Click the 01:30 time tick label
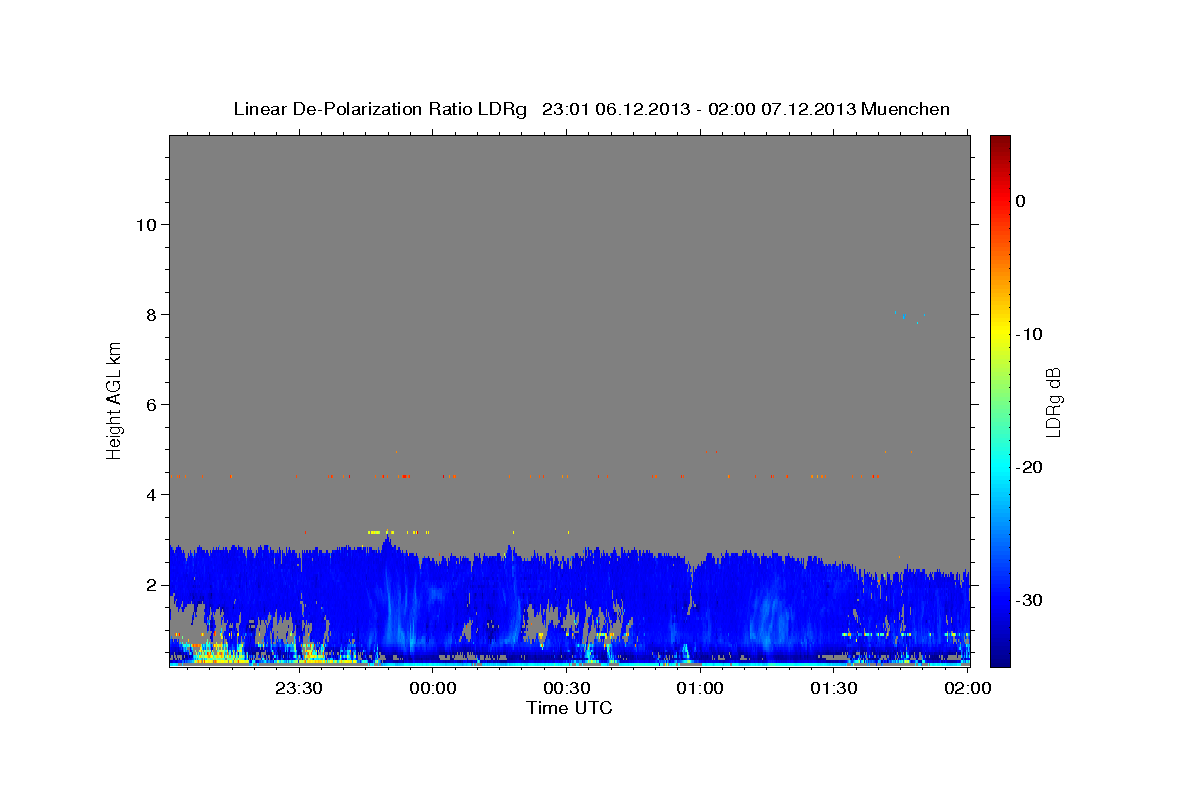This screenshot has height=800, width=1200. click(x=834, y=688)
